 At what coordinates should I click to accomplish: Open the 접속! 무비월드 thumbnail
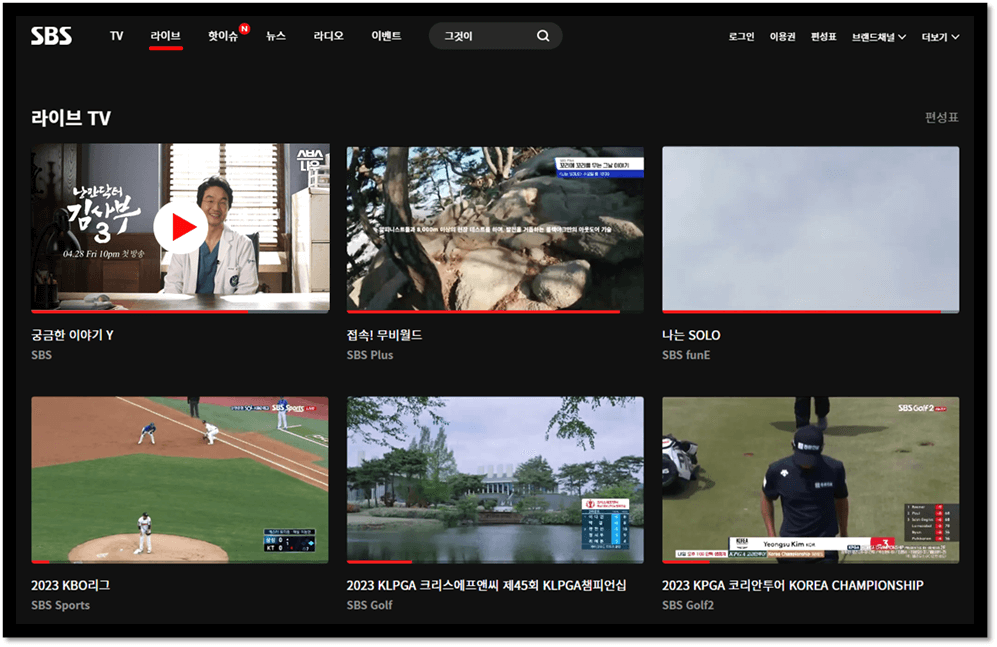495,229
